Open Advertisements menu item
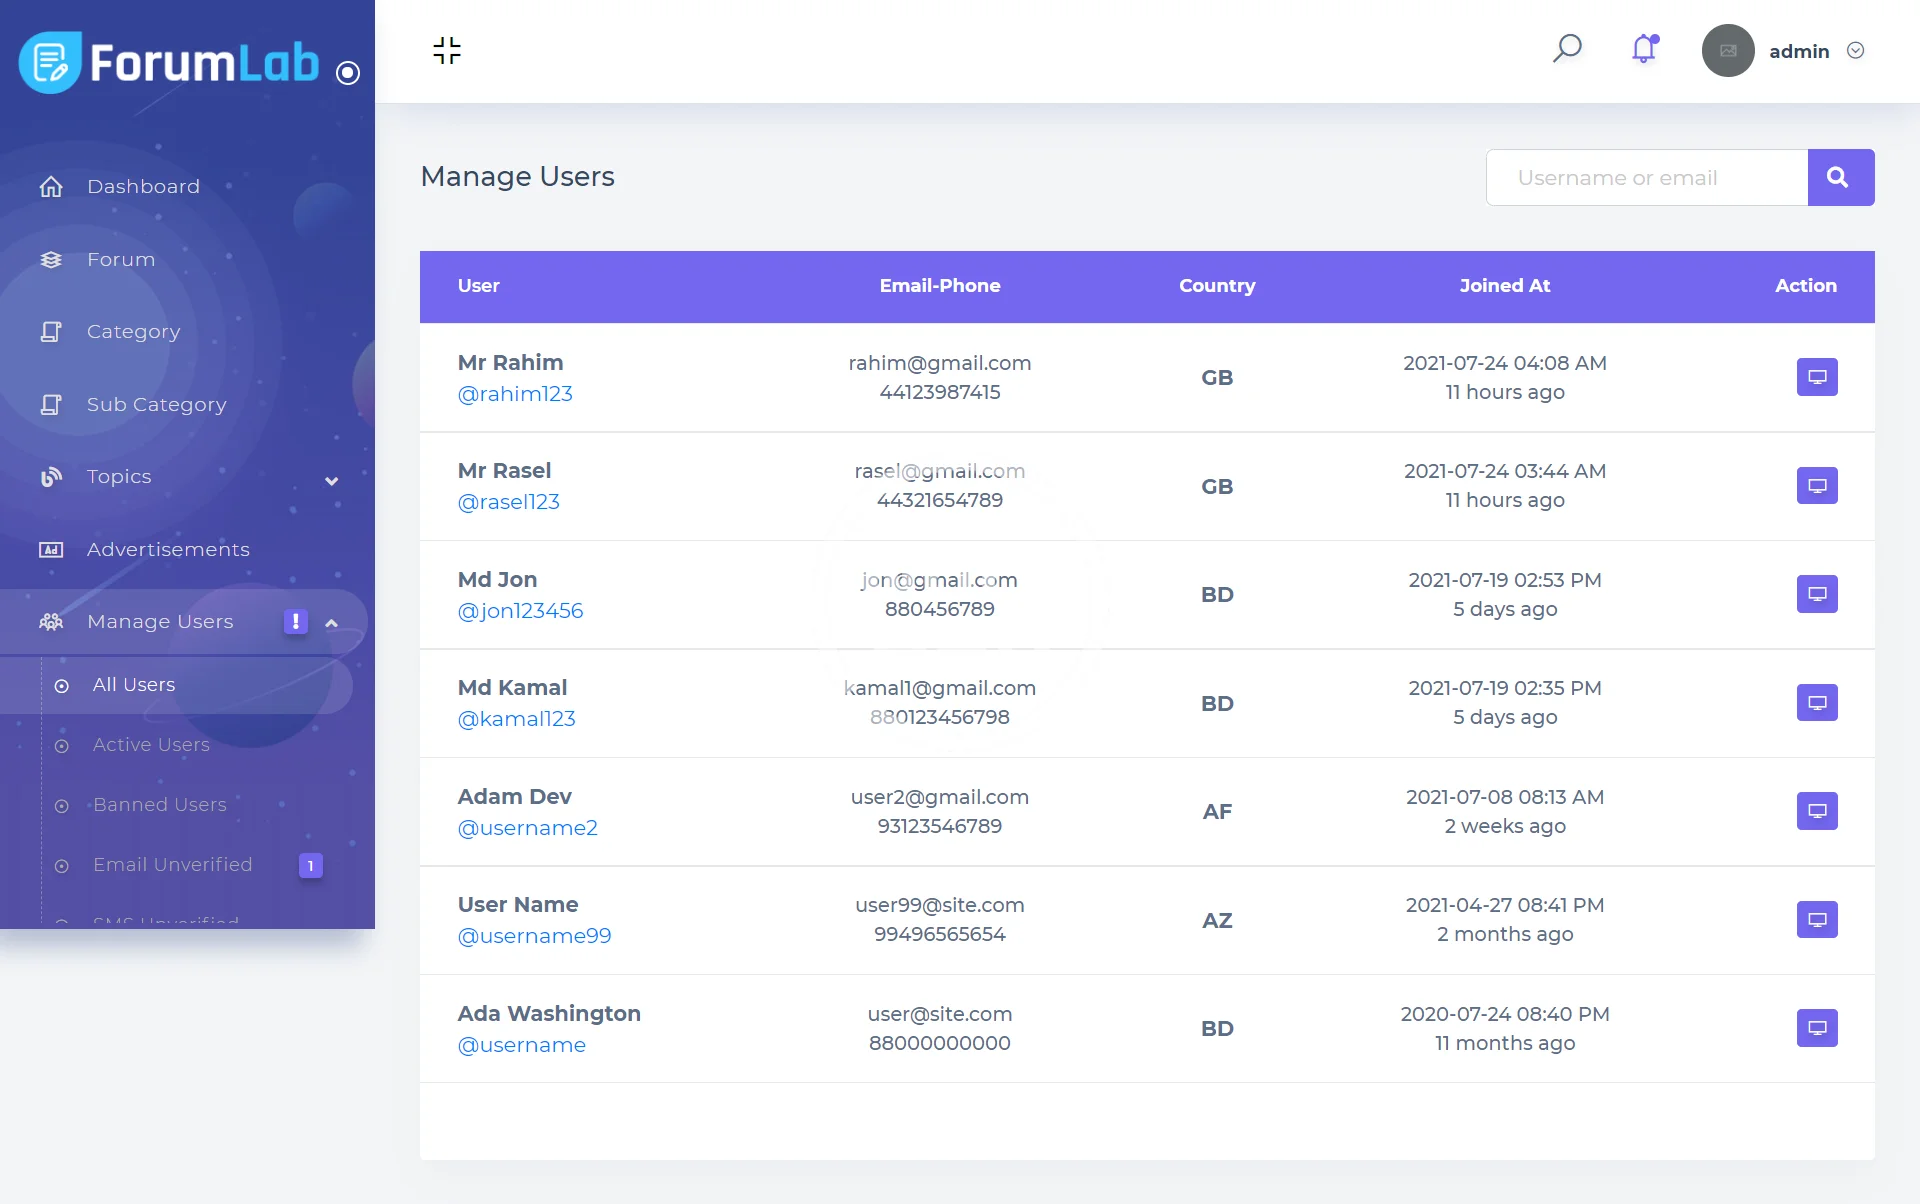 click(168, 550)
